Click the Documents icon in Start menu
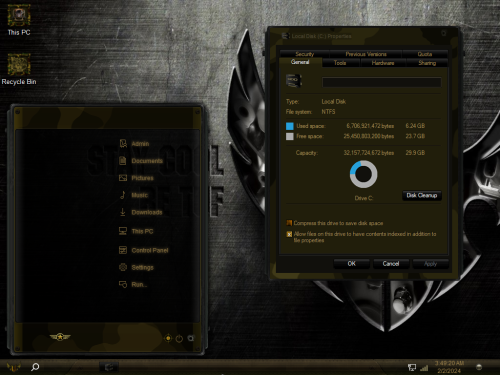This screenshot has width=500, height=375. coord(123,161)
